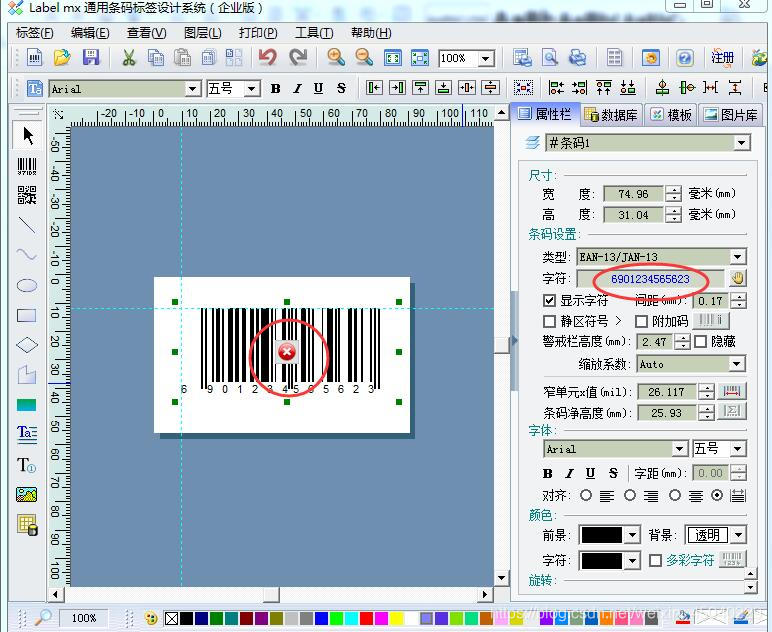The width and height of the screenshot is (772, 632).
Task: Open the properties panel font name dropdown
Action: pos(679,449)
